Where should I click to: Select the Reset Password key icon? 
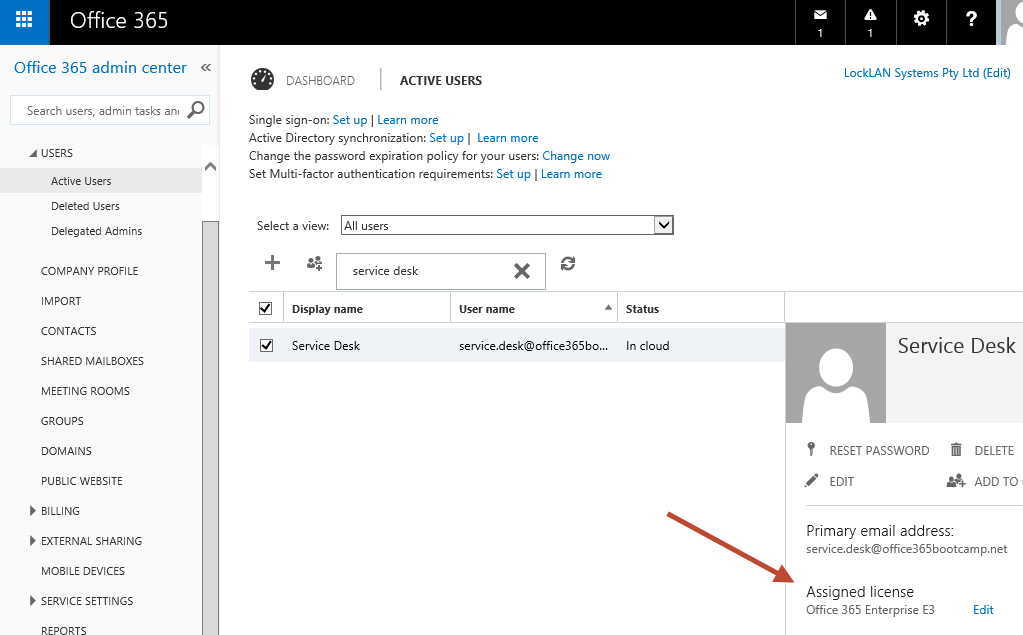(x=812, y=449)
